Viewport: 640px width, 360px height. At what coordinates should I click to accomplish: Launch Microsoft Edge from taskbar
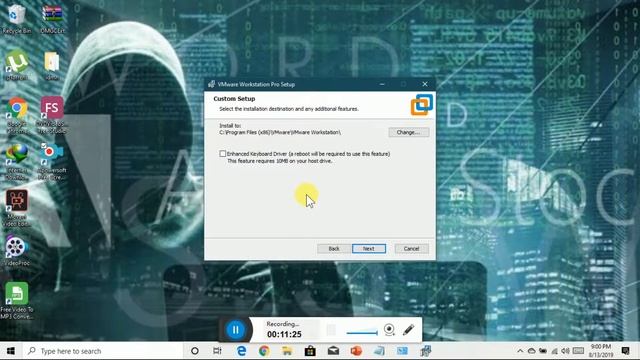click(x=241, y=351)
